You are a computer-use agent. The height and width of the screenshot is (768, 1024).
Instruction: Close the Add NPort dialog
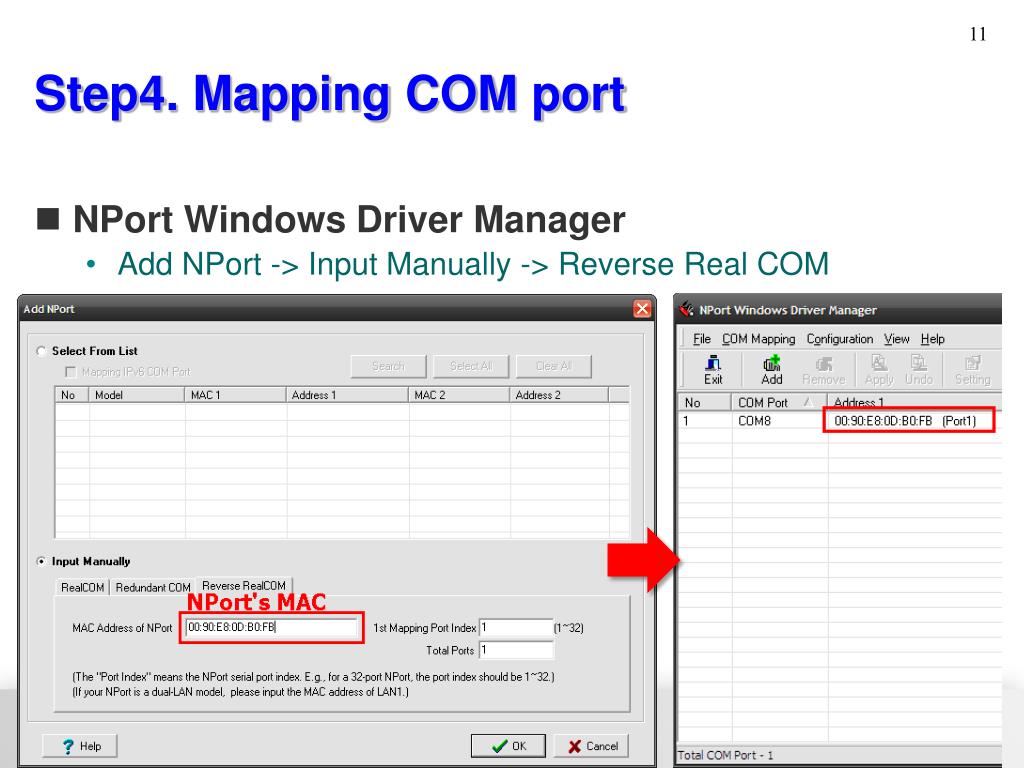[642, 309]
